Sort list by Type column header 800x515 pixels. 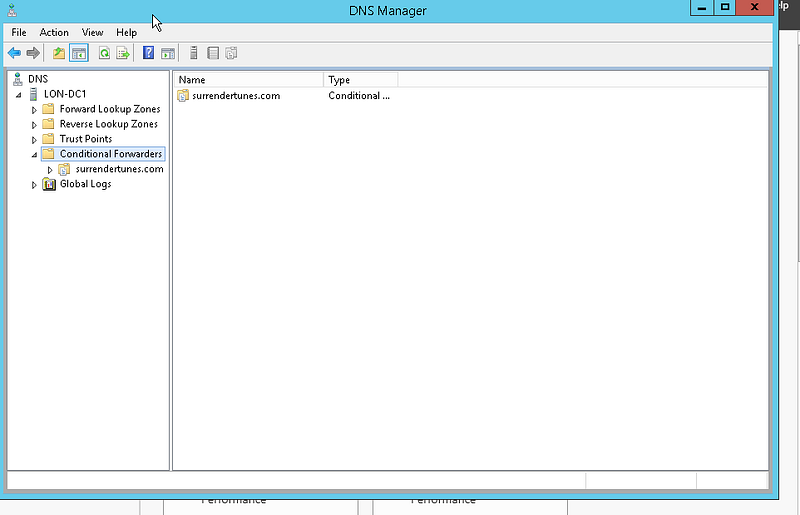[361, 80]
